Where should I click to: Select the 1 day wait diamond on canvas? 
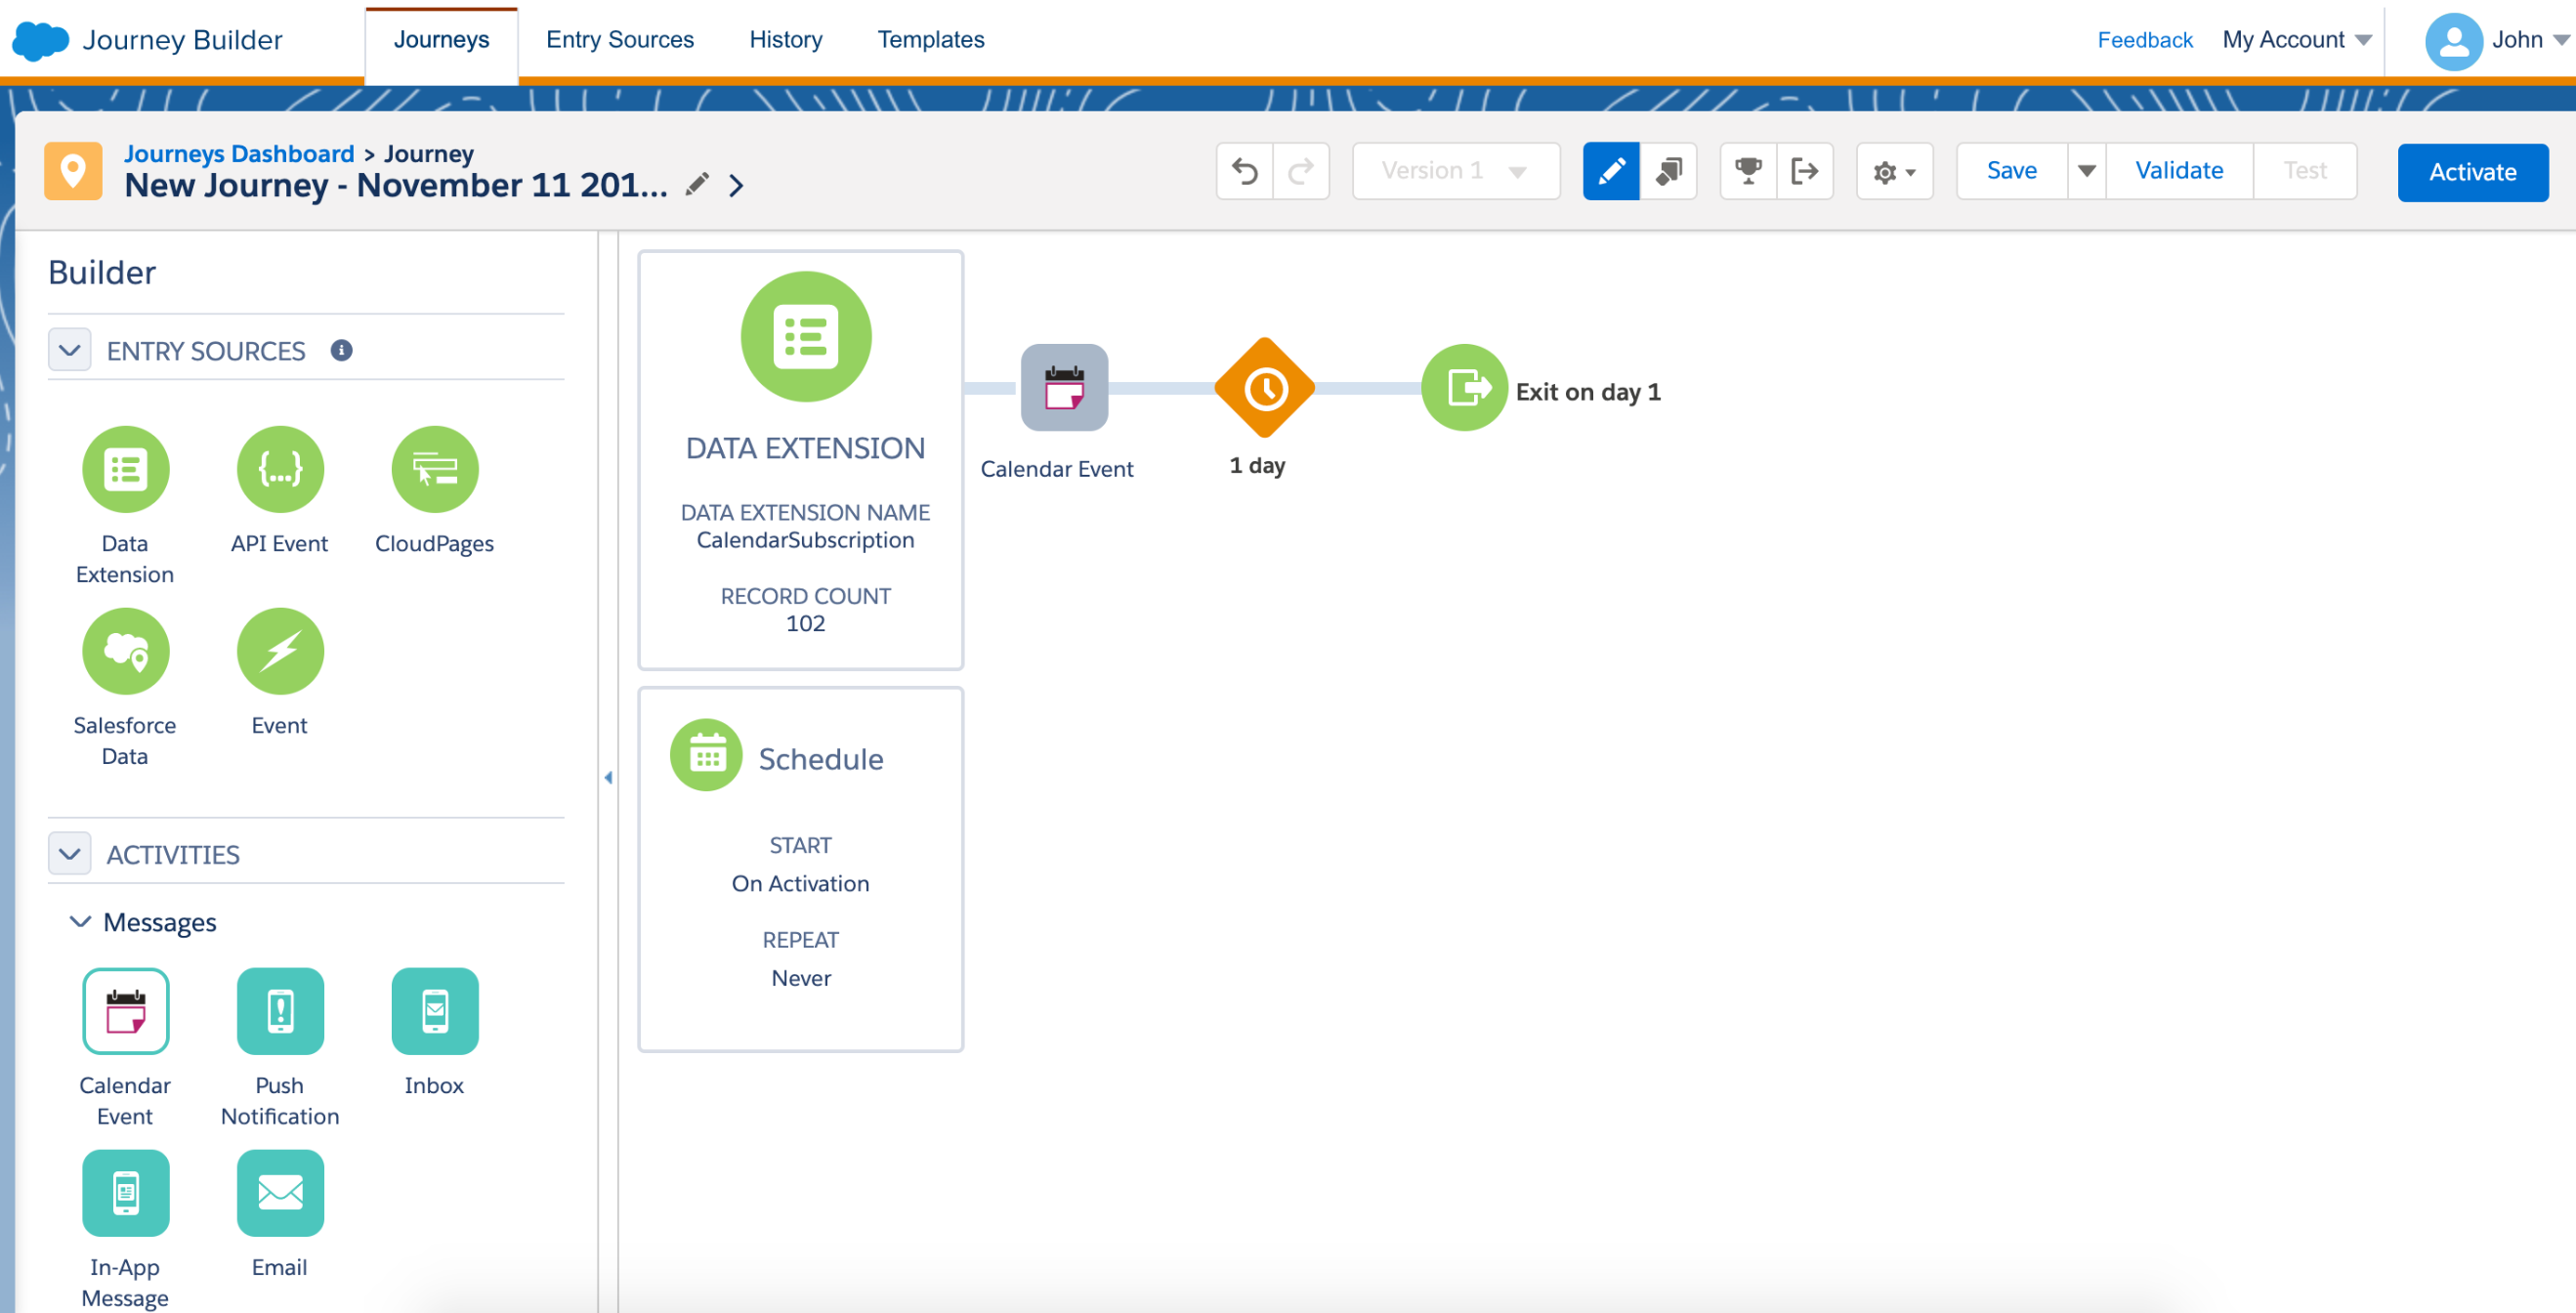point(1265,388)
